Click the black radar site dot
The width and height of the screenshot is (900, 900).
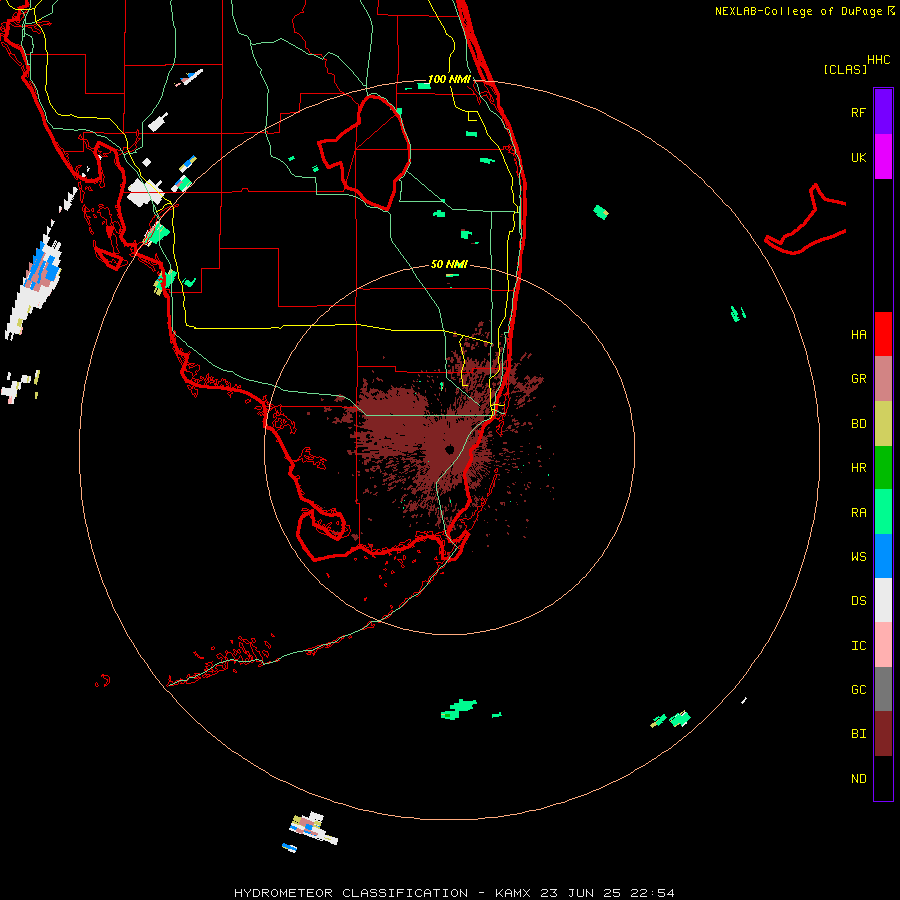pos(450,449)
